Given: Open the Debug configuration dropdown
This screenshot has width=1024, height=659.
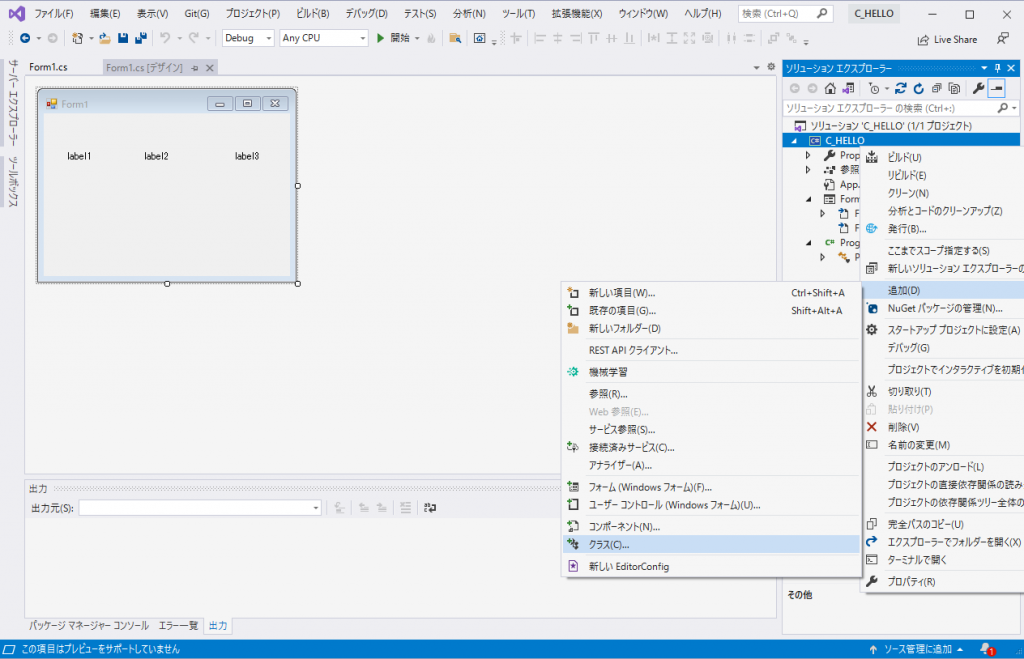Looking at the screenshot, I should click(248, 38).
